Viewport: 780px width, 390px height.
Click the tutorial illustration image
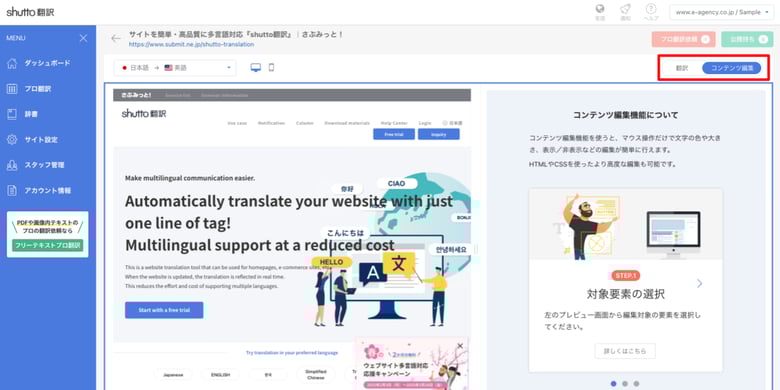626,224
